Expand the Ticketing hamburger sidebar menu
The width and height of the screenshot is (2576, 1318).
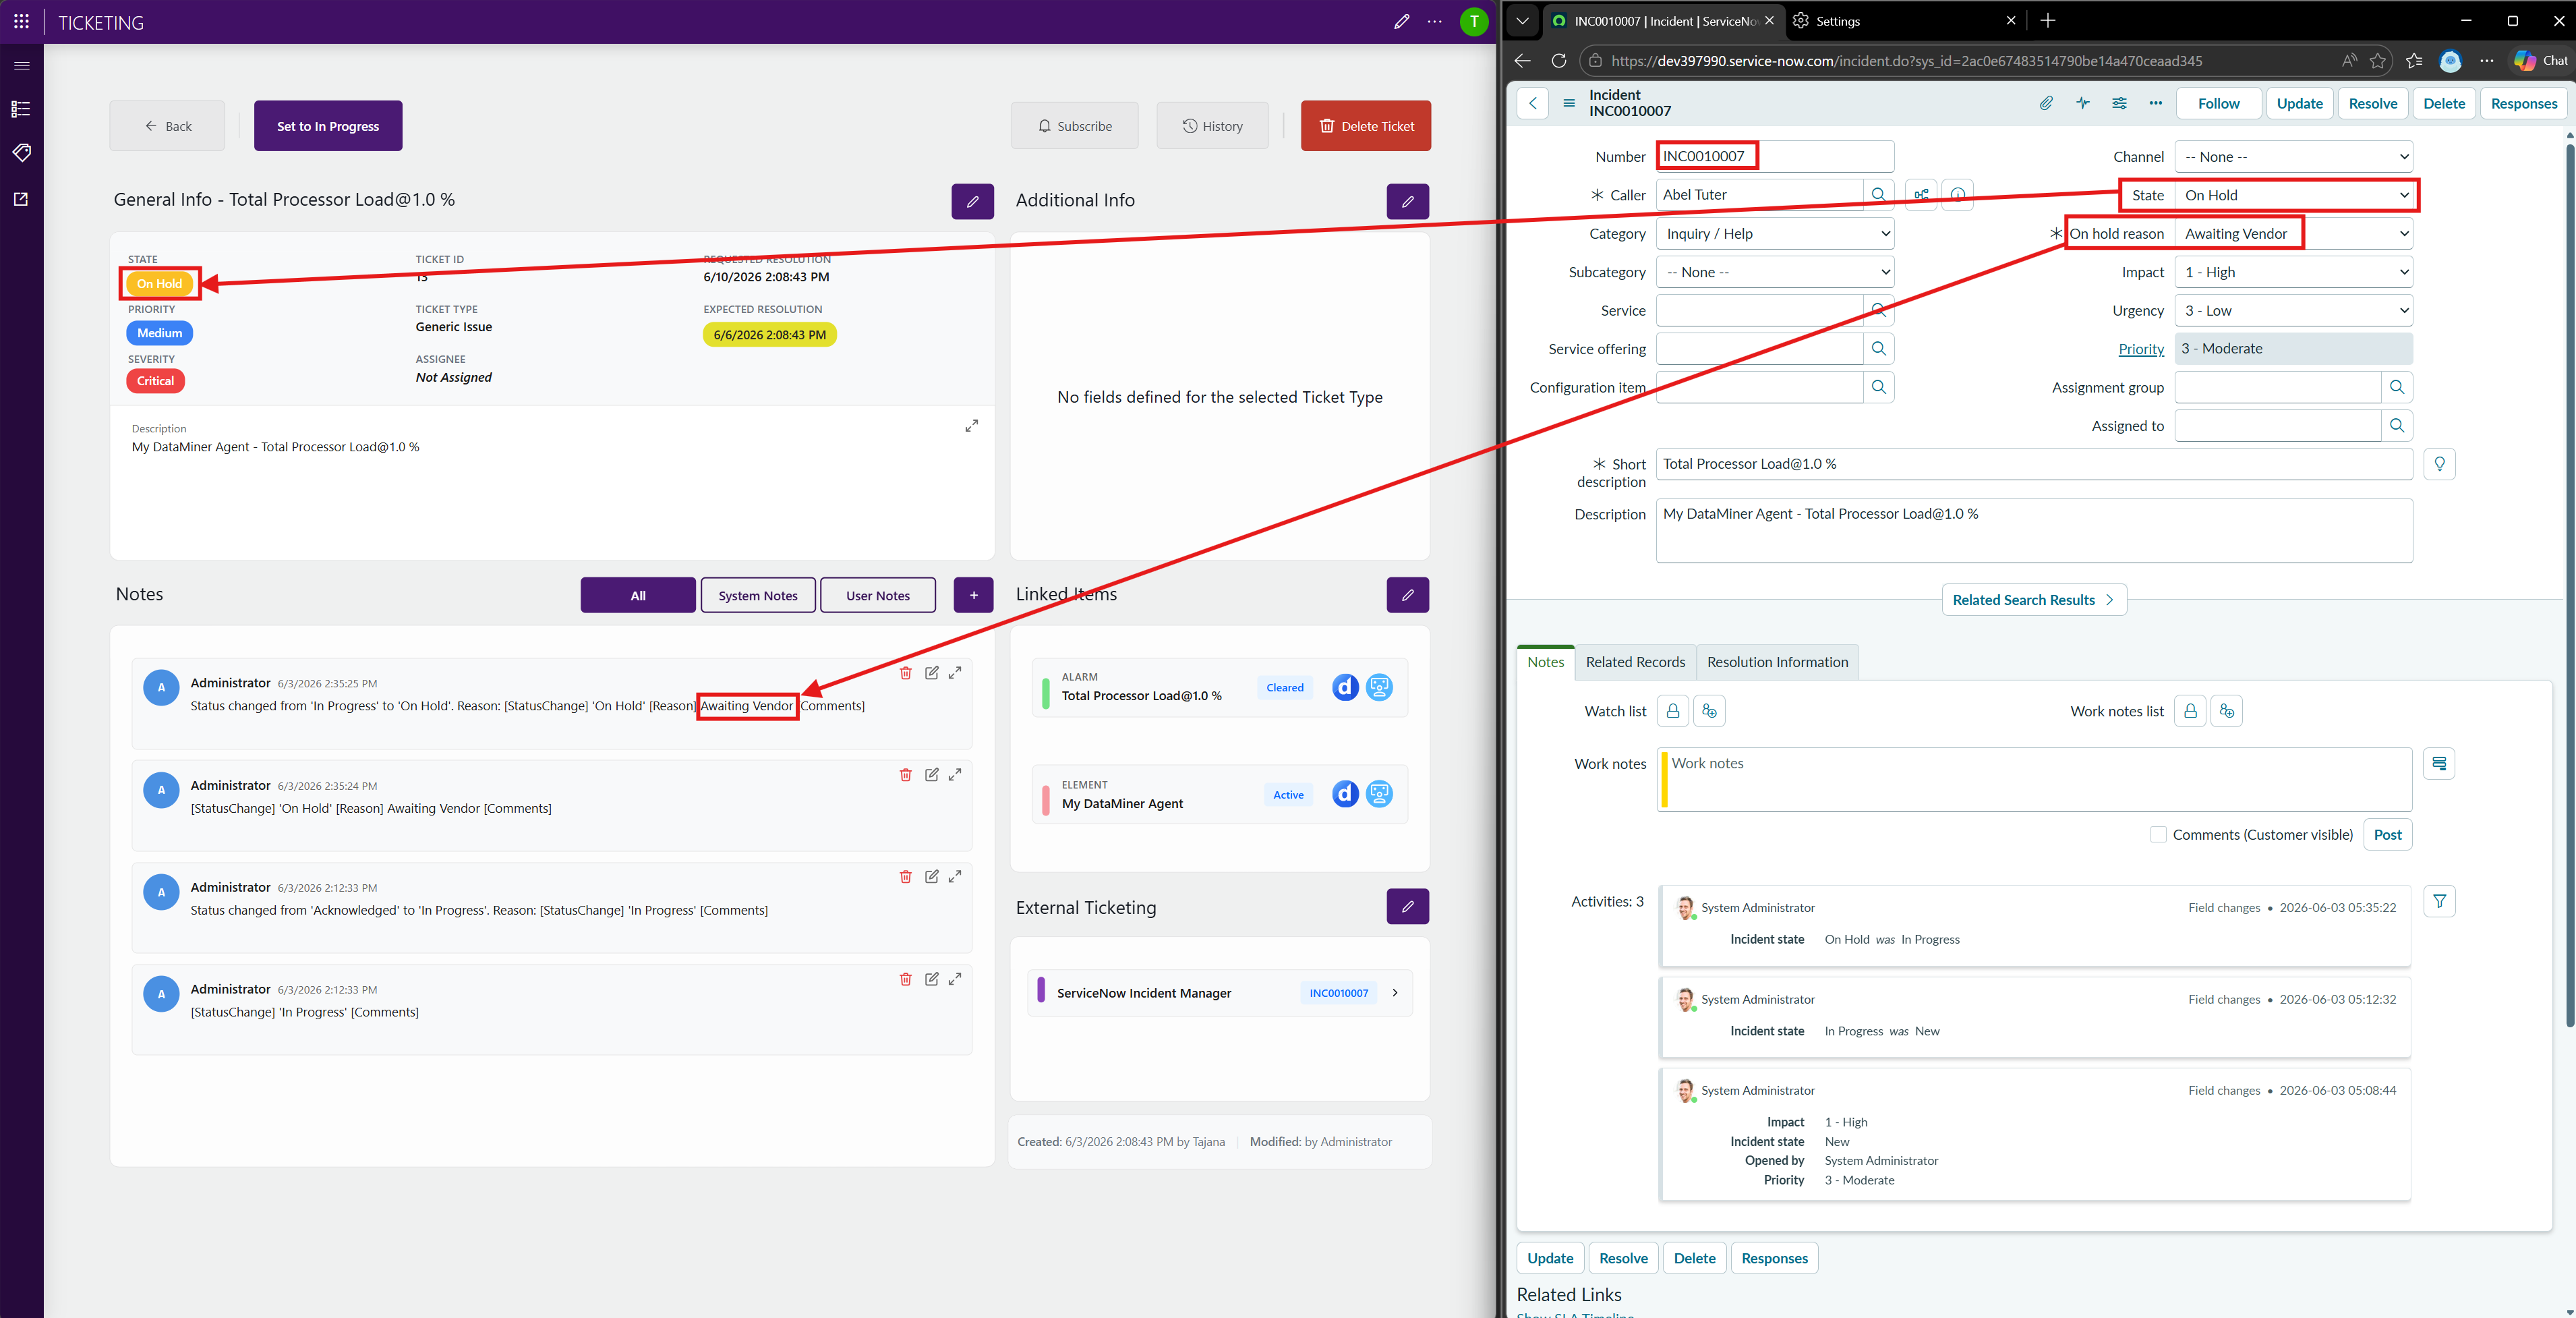[x=21, y=66]
